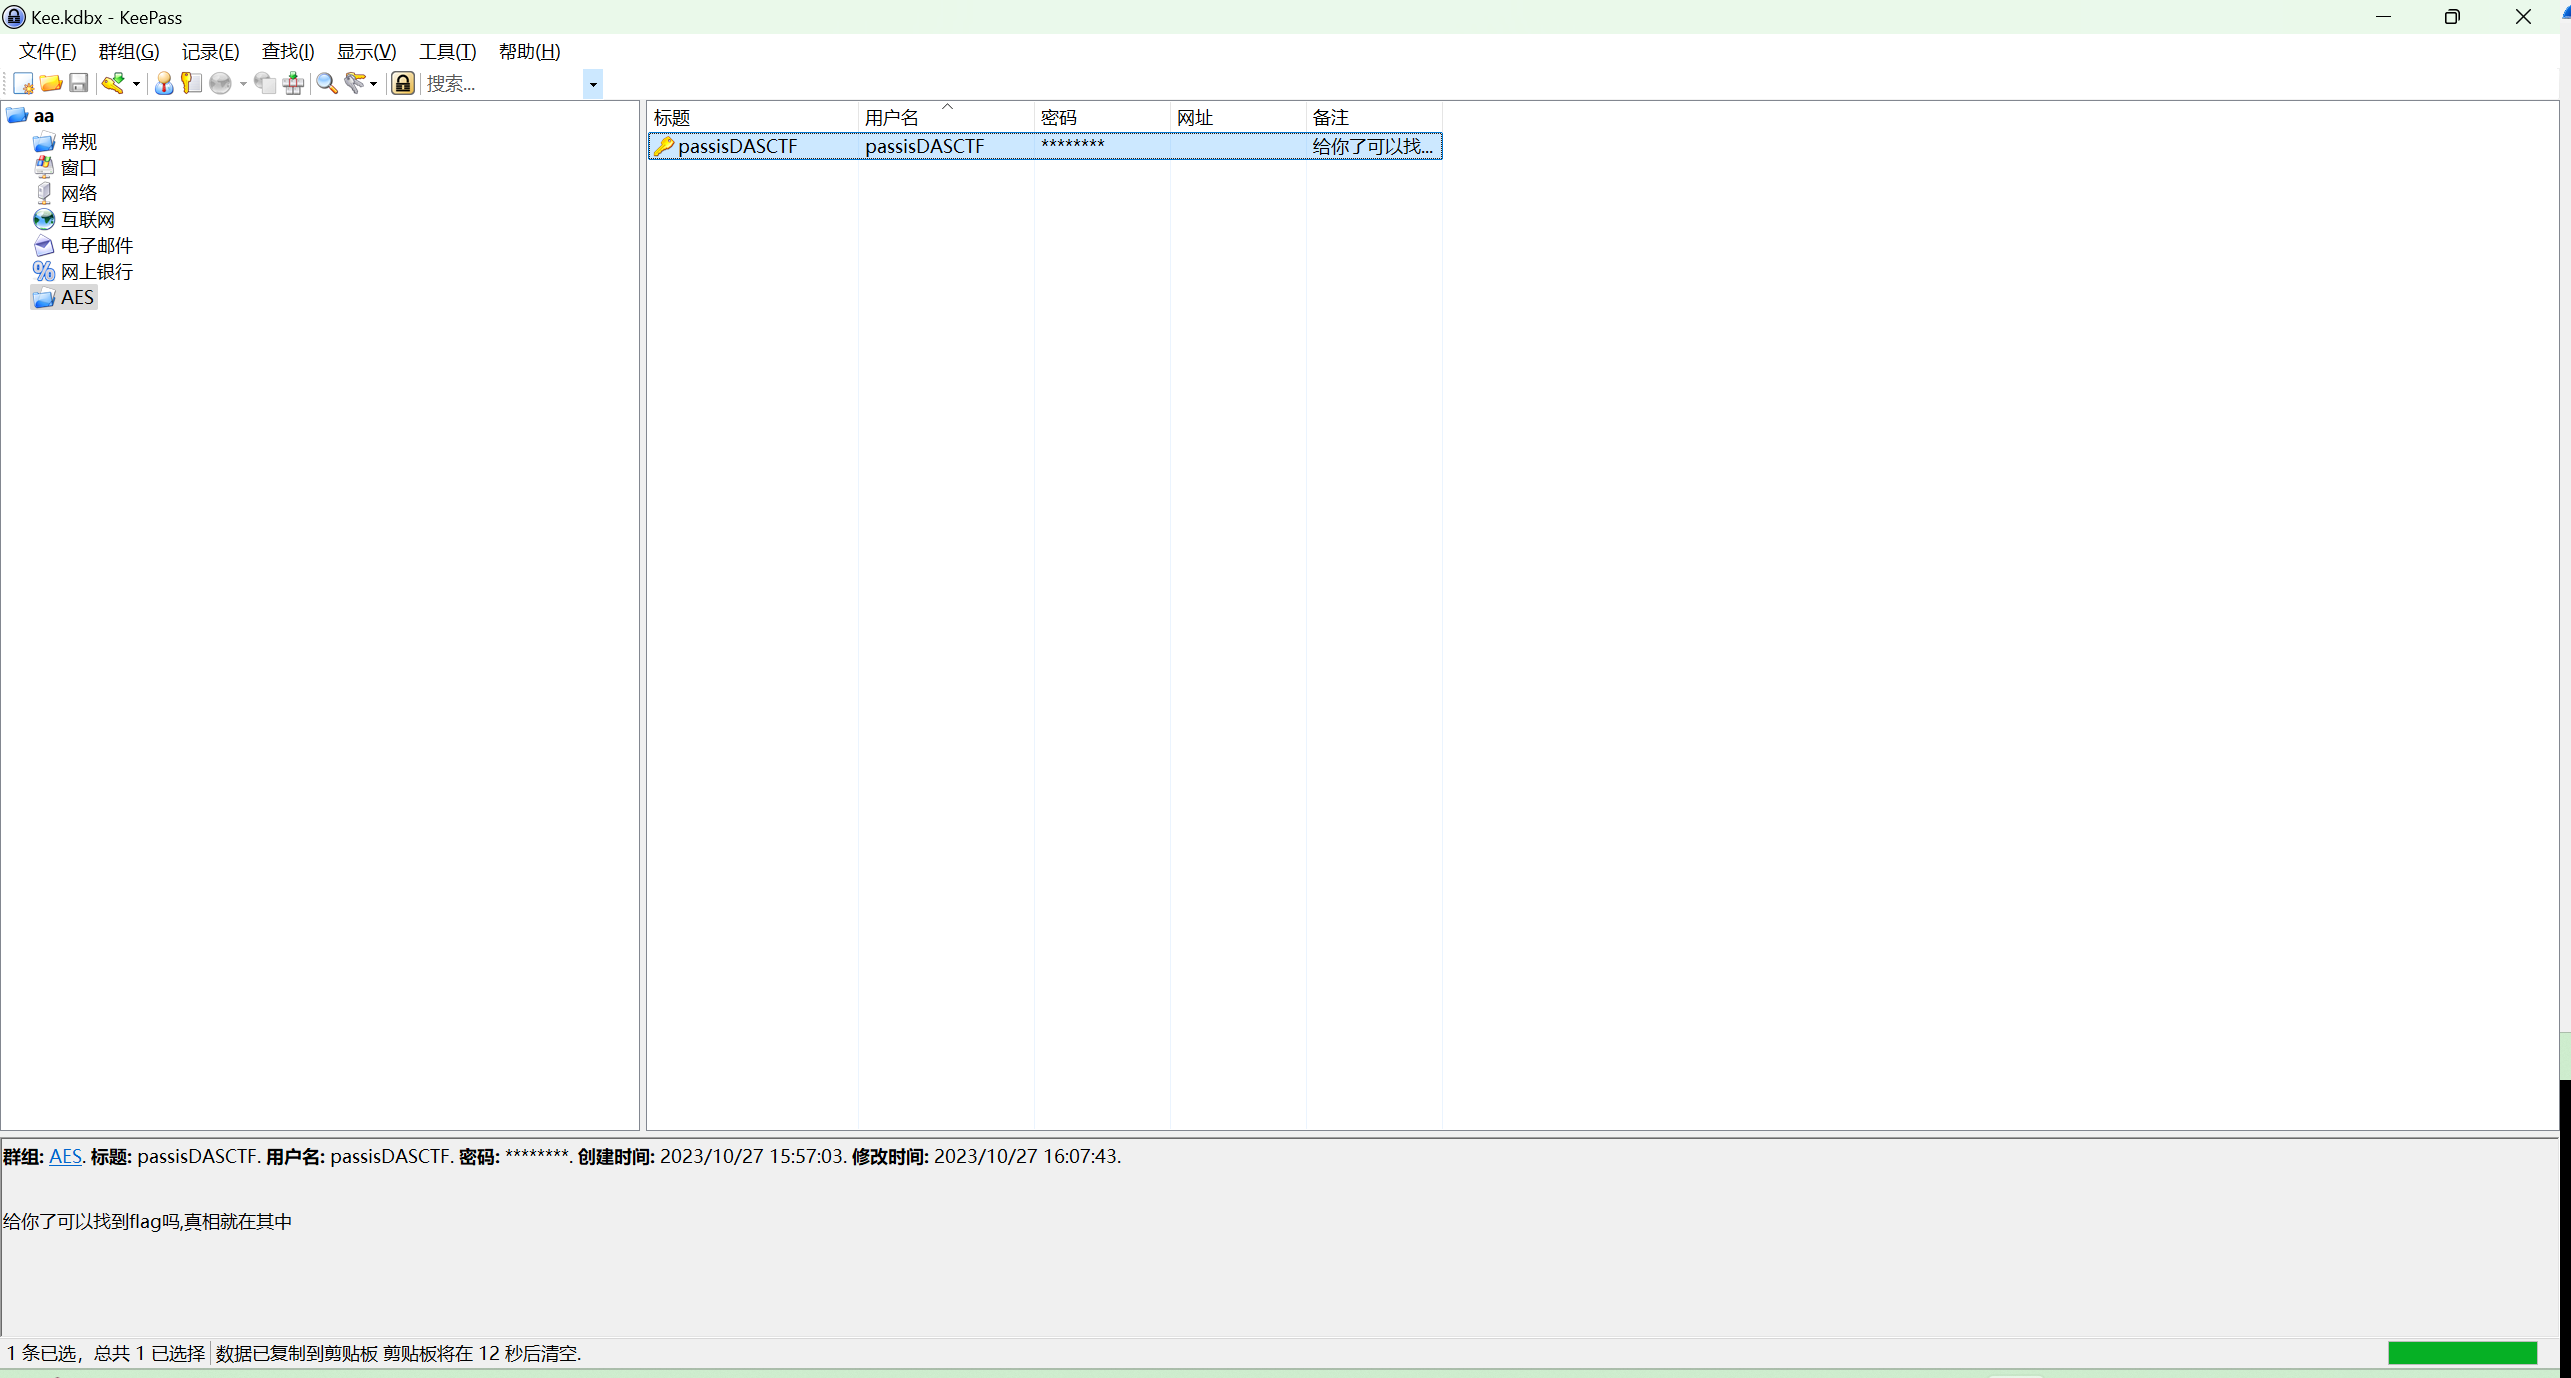Click the Open database folder icon

[51, 84]
